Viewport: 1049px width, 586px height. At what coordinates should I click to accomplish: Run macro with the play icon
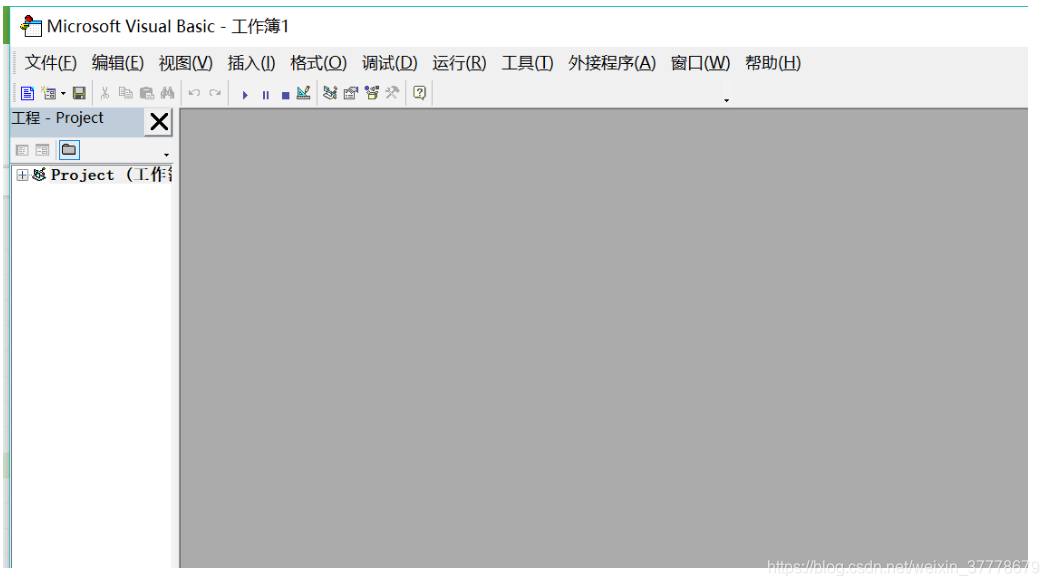[245, 95]
